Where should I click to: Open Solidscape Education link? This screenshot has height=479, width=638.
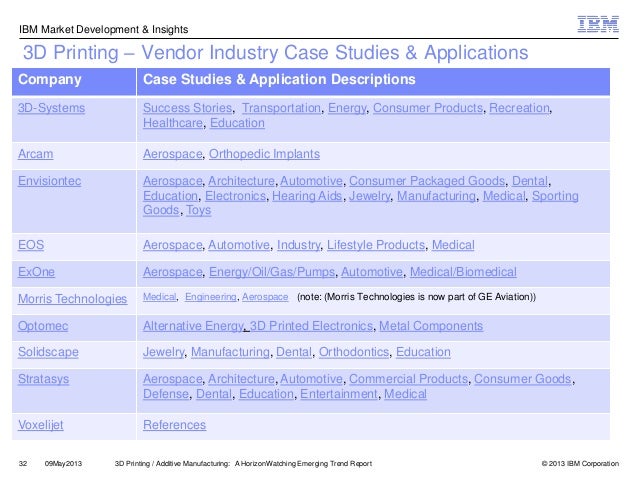423,352
